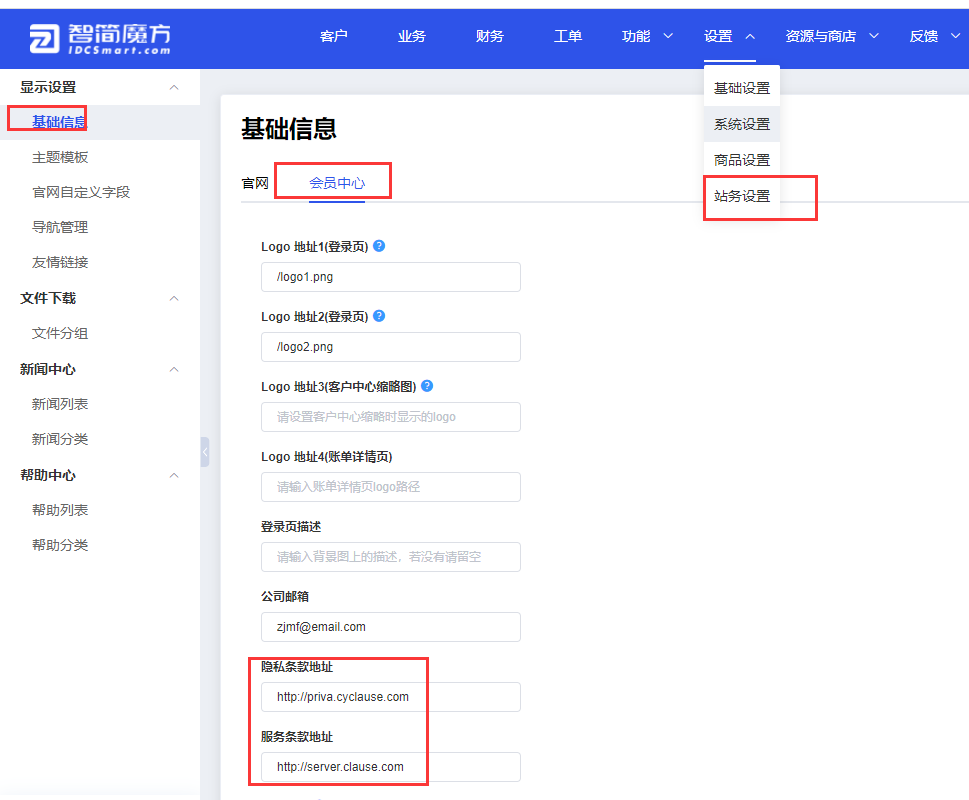Screen dimensions: 969x800
Task: Switch to the 会员中心 tab
Action: coord(337,183)
